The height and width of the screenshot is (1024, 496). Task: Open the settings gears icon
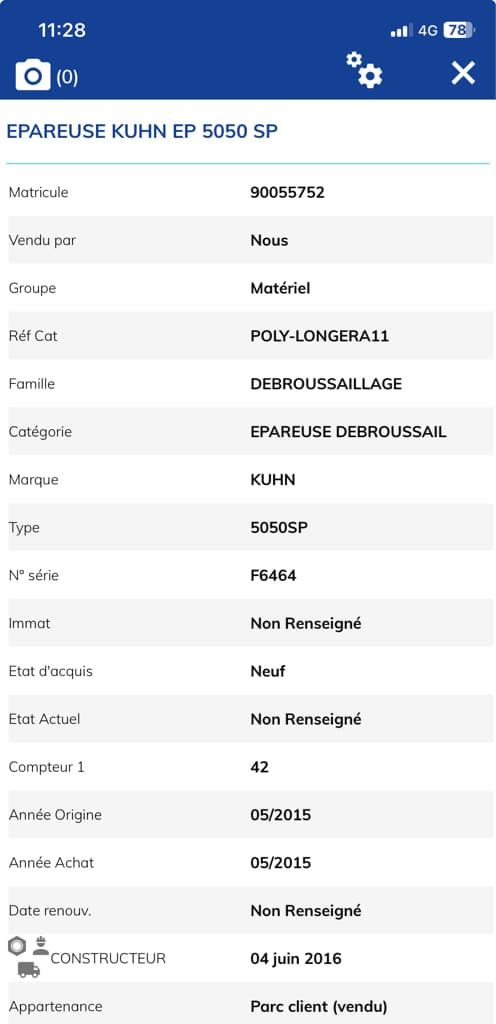pos(364,71)
